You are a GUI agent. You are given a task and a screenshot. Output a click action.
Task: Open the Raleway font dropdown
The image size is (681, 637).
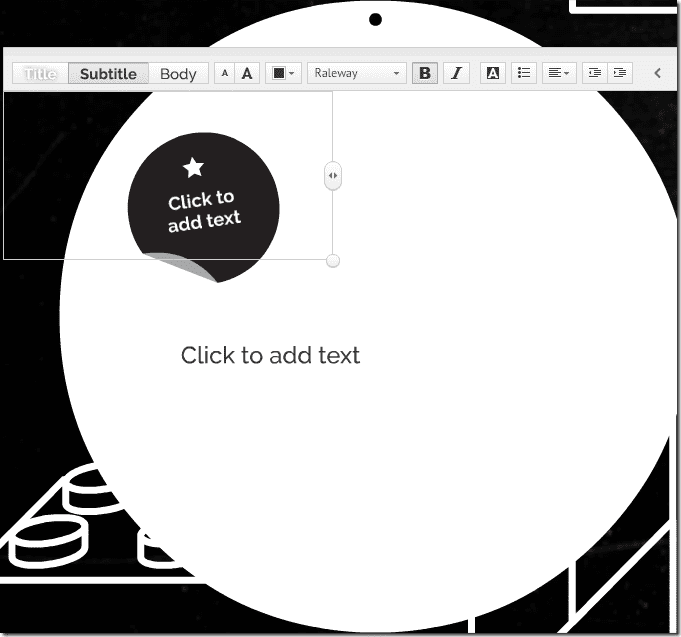(x=357, y=73)
